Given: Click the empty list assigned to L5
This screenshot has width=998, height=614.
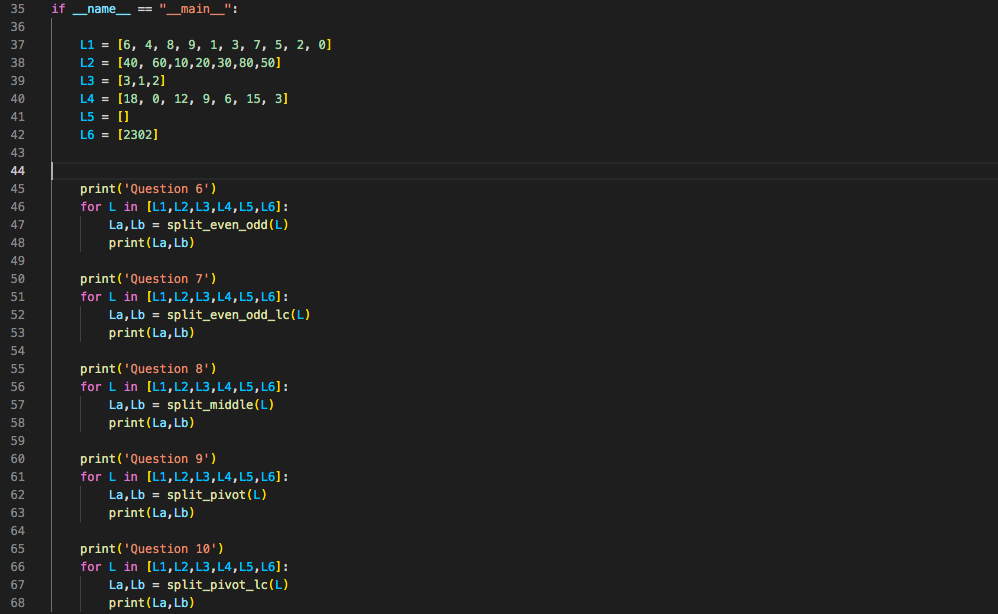Looking at the screenshot, I should pyautogui.click(x=122, y=116).
